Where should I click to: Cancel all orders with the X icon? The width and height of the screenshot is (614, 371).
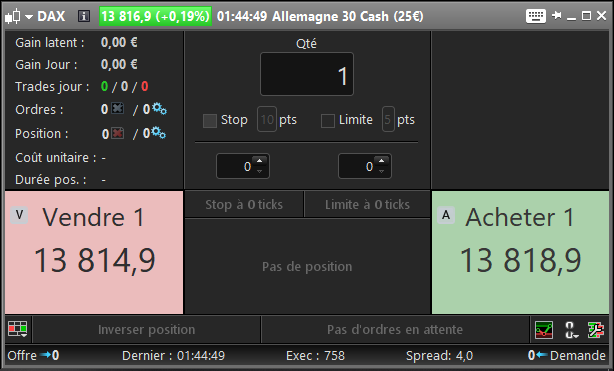117,108
